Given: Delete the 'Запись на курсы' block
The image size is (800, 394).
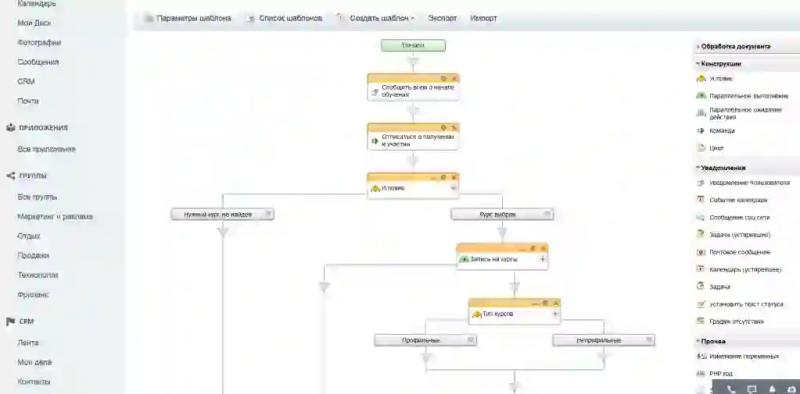Looking at the screenshot, I should pyautogui.click(x=542, y=248).
